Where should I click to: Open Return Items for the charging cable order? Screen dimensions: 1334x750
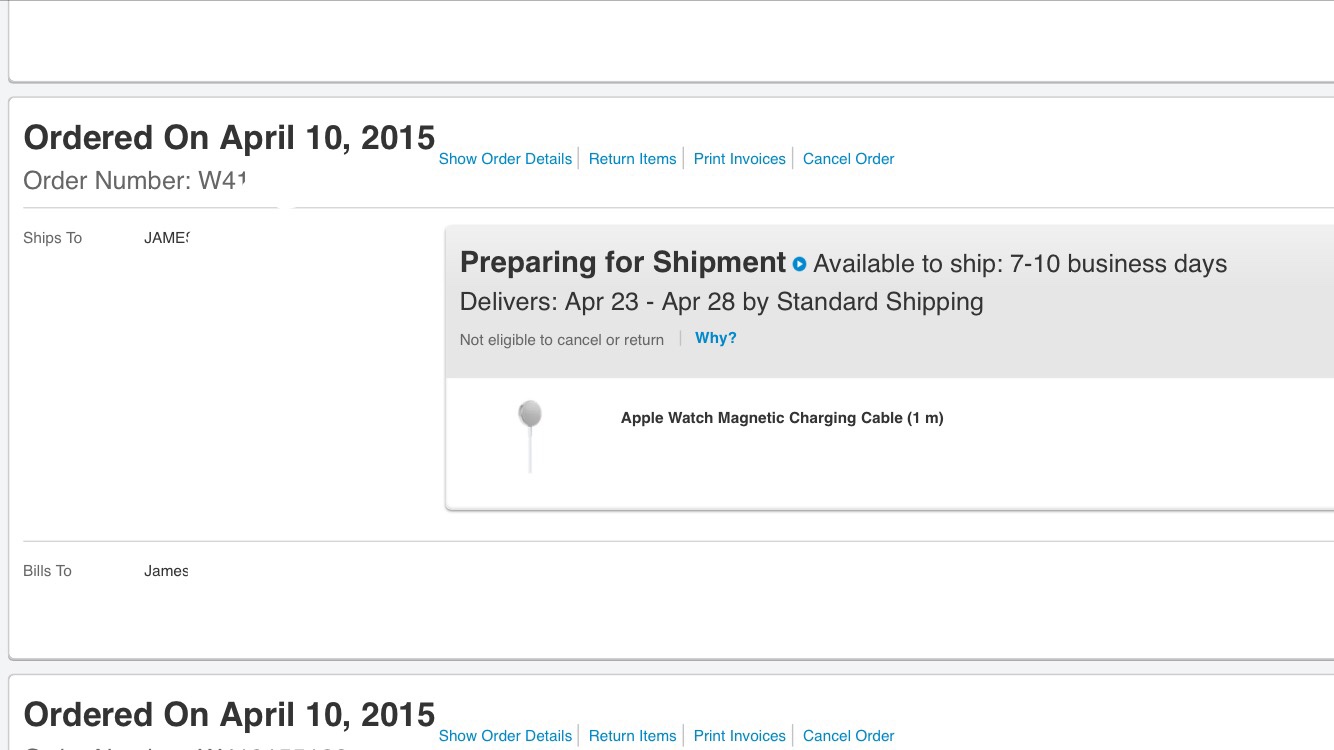click(x=632, y=159)
